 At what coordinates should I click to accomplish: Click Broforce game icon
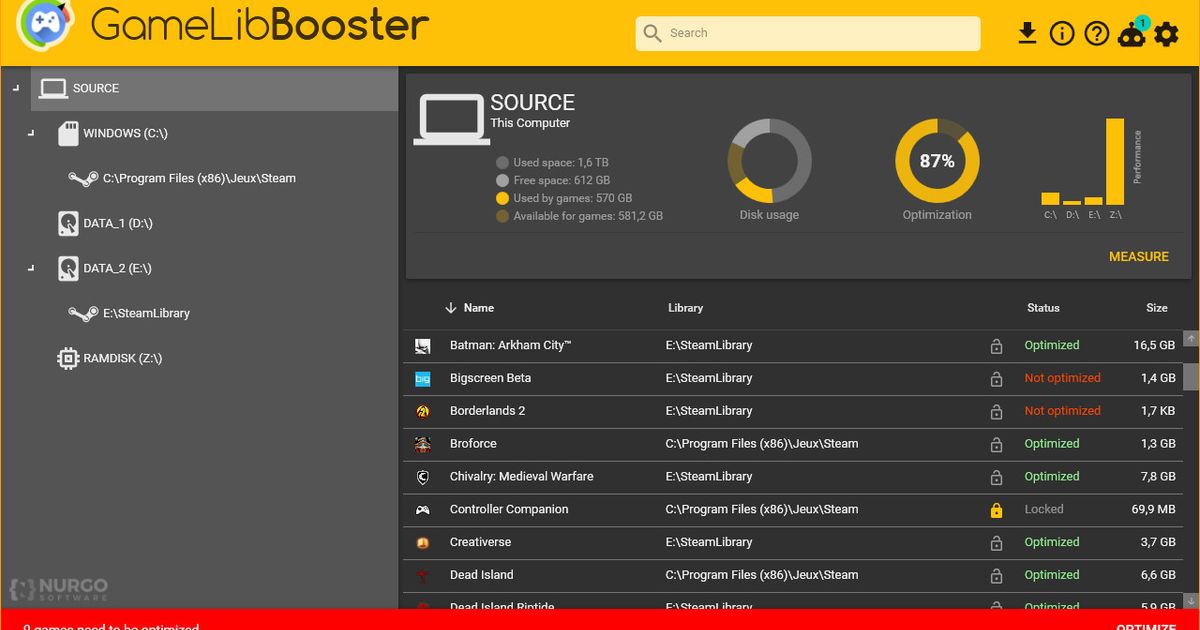click(423, 444)
